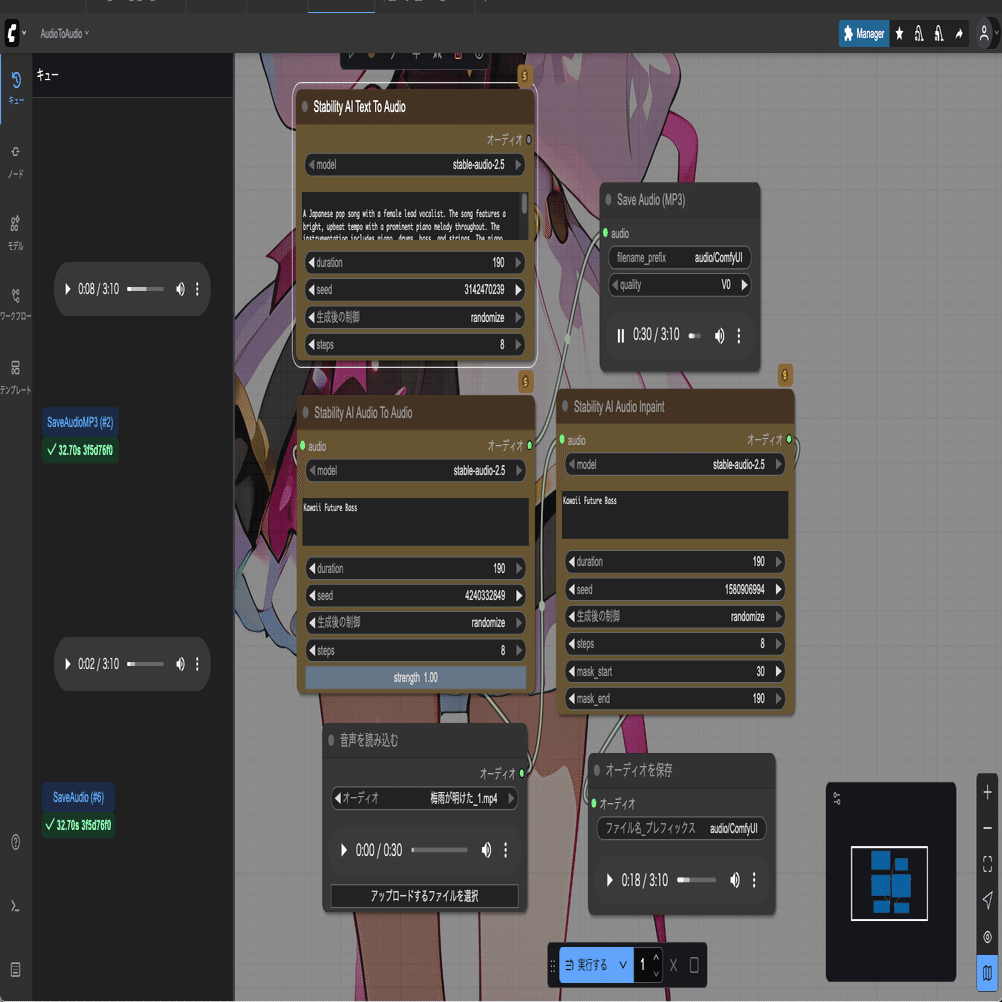Click アップロードするファイルを選択 button

pos(424,896)
